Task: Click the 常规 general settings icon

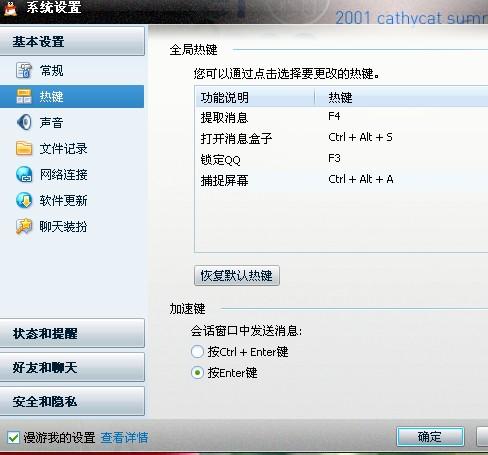Action: 24,70
